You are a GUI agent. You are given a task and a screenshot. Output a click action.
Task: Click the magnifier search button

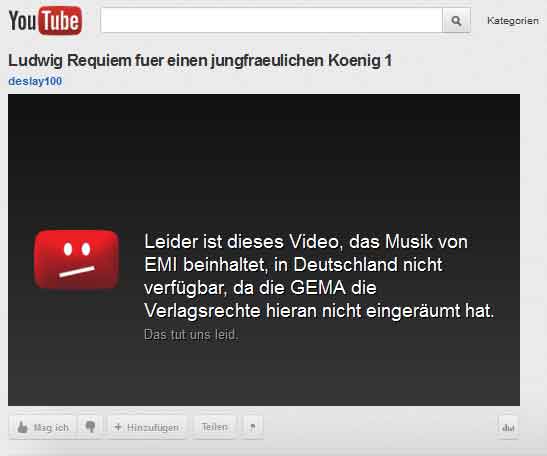(x=456, y=21)
